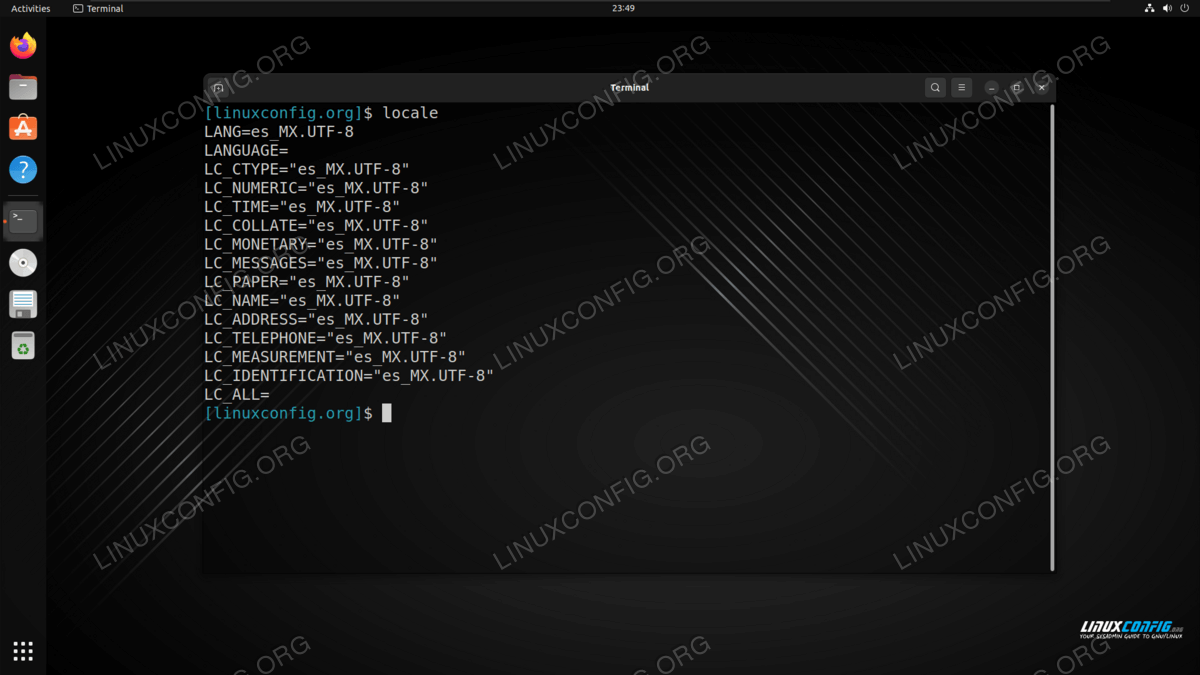
Task: Maximize the Terminal window
Action: coord(1016,88)
